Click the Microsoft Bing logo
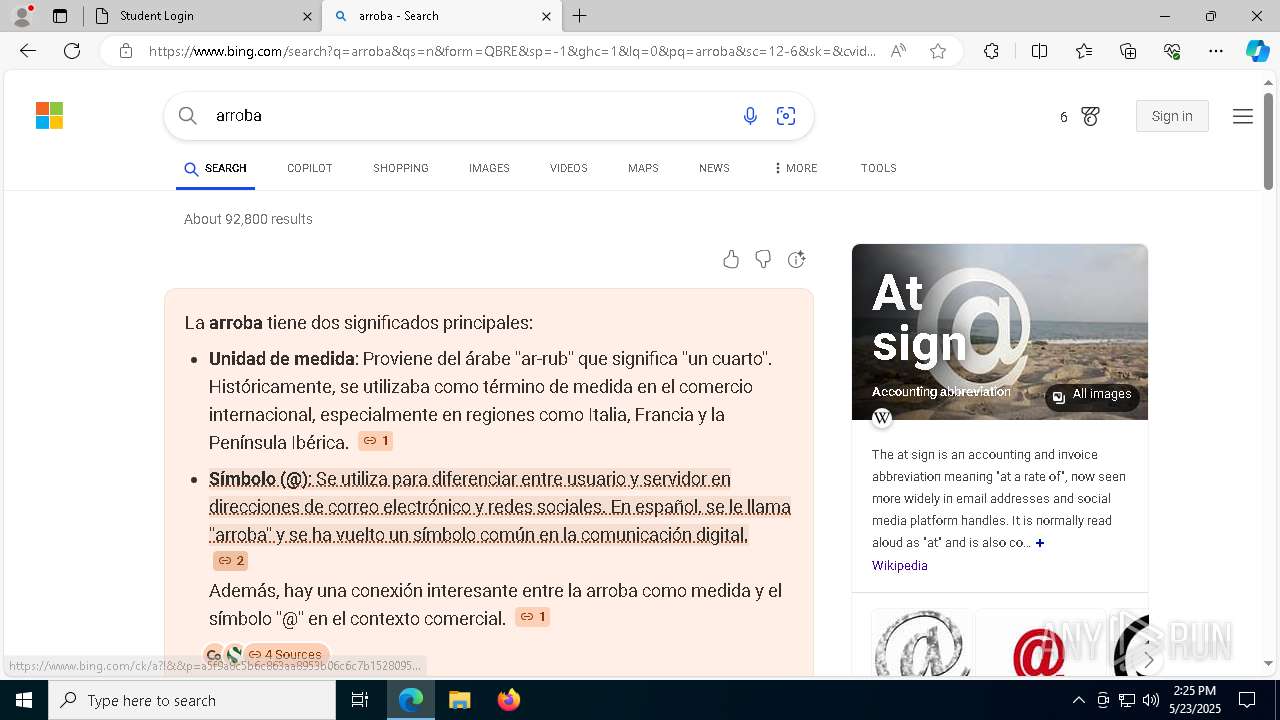The image size is (1280, 720). click(49, 116)
